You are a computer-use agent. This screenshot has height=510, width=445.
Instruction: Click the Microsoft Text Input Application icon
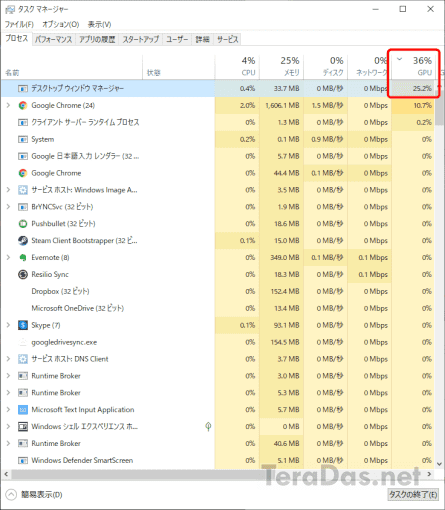coord(23,410)
